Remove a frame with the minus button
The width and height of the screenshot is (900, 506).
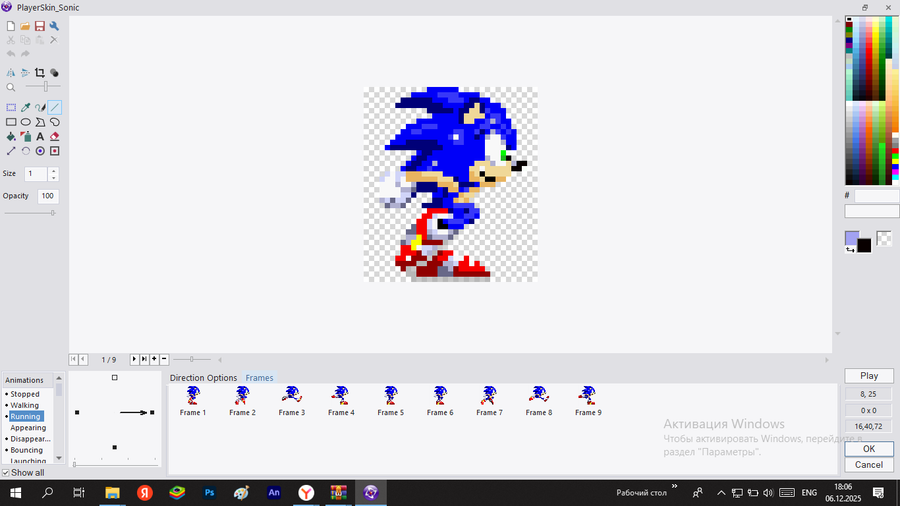click(164, 359)
